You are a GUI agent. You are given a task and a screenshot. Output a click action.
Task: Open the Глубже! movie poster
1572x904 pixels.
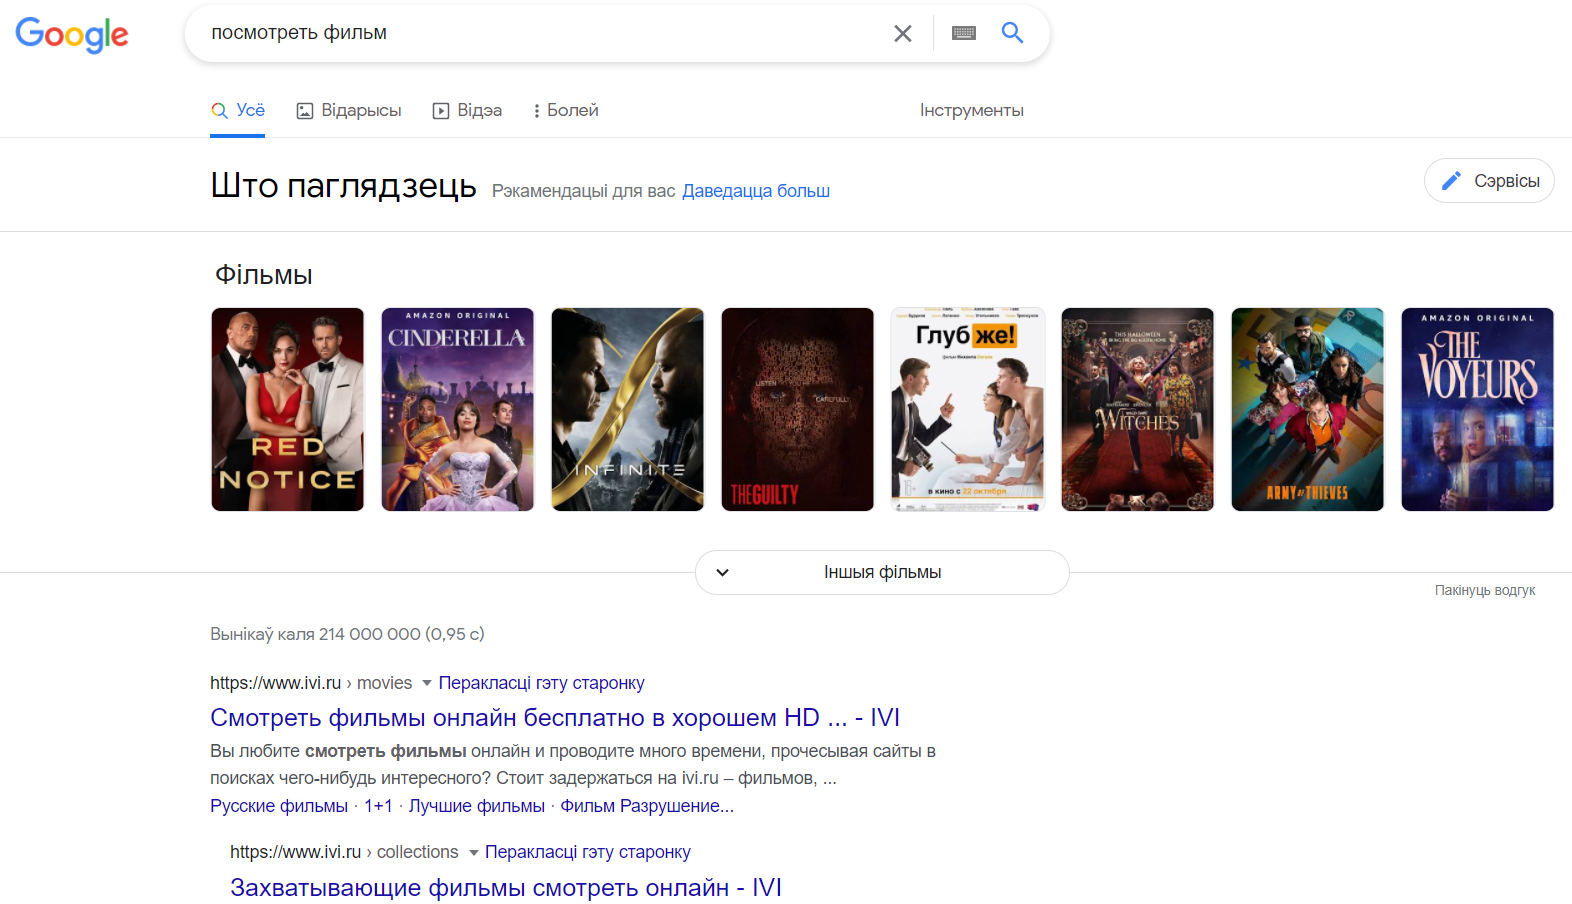968,409
